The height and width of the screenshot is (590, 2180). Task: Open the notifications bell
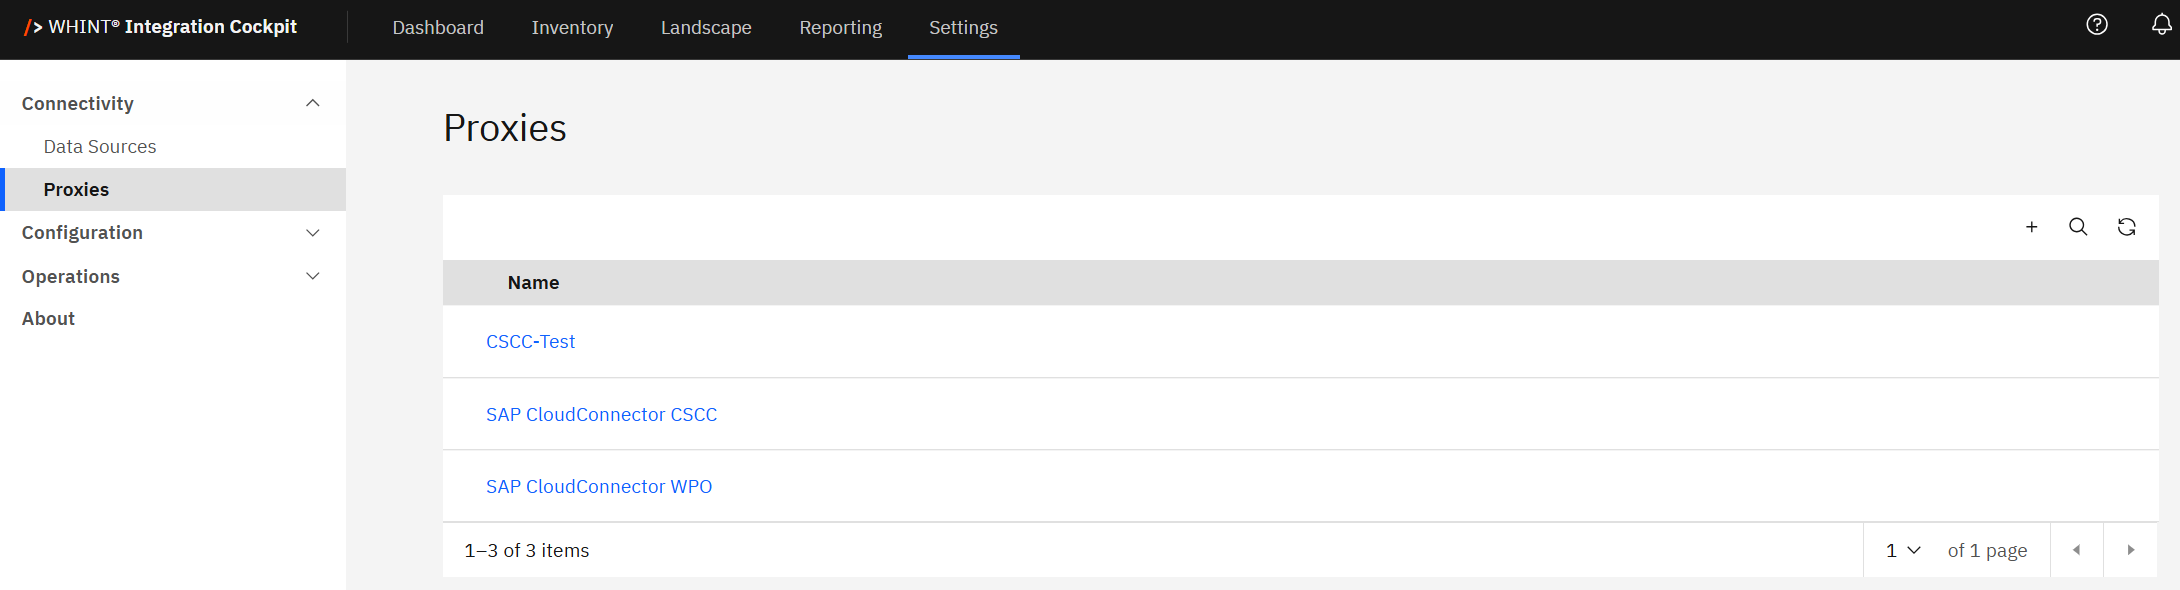2161,25
